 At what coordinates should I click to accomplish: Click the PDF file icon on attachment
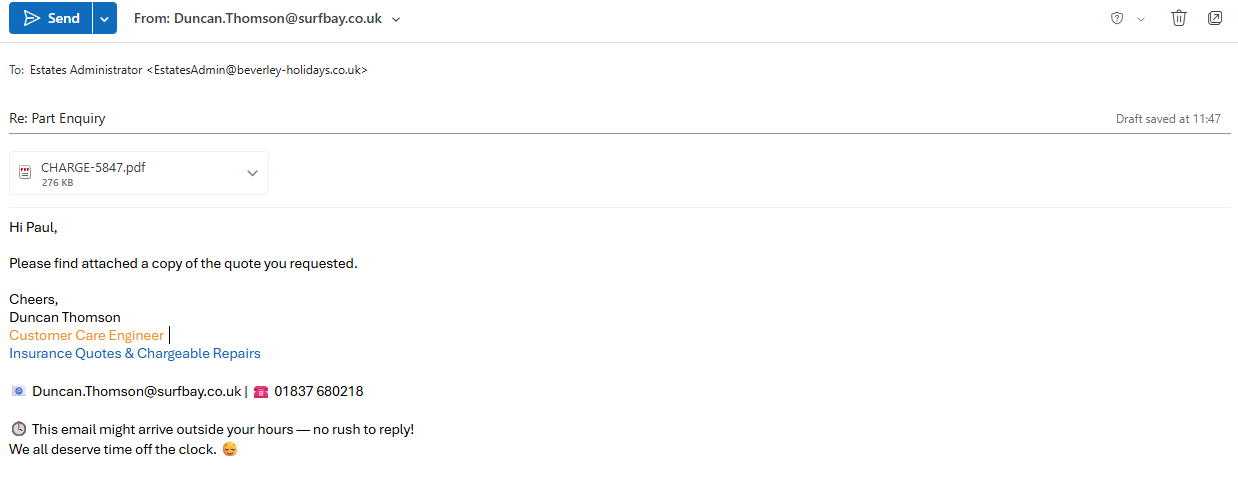[x=25, y=173]
